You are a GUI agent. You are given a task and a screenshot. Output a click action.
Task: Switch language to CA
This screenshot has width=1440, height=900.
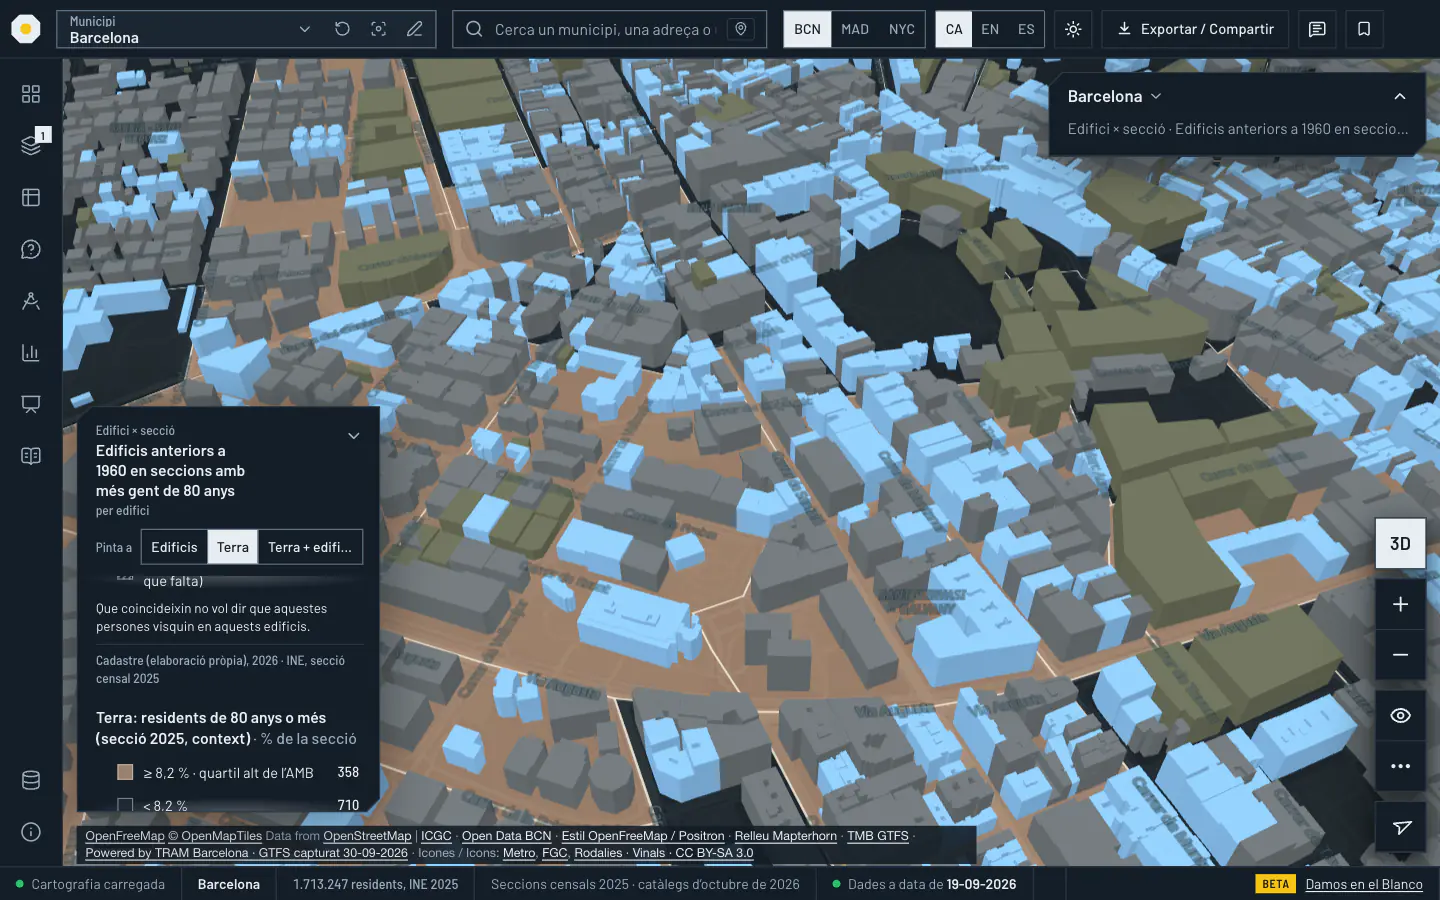[954, 29]
